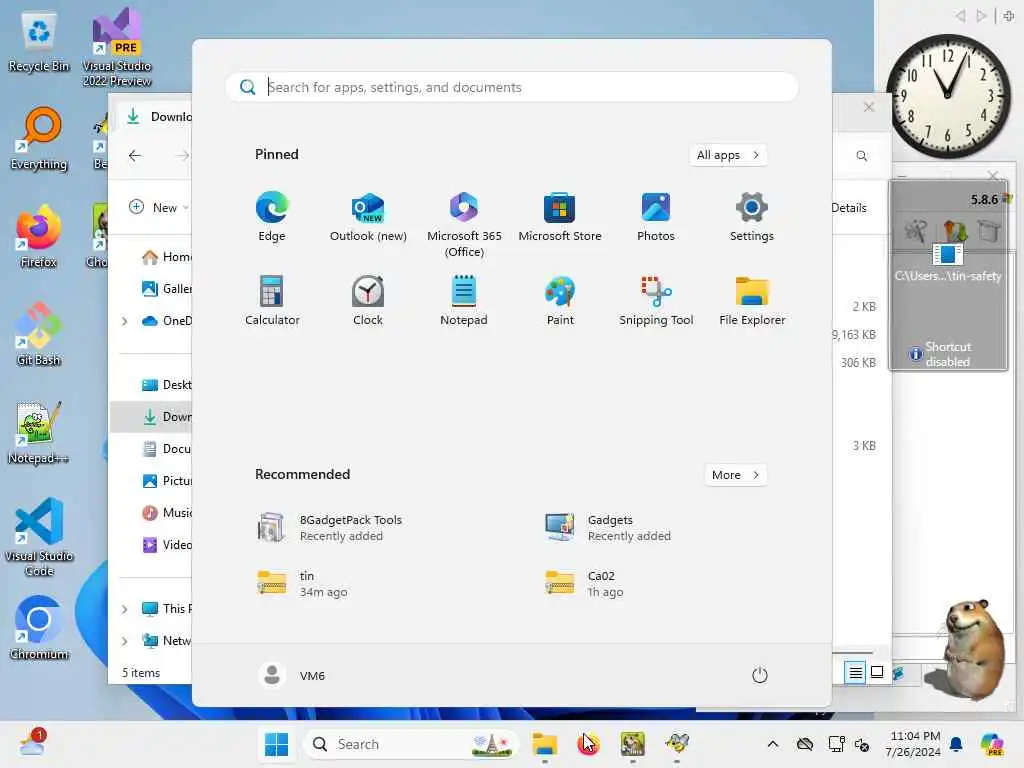Open Microsoft 365 (Office) app
The height and width of the screenshot is (768, 1024).
click(x=464, y=225)
